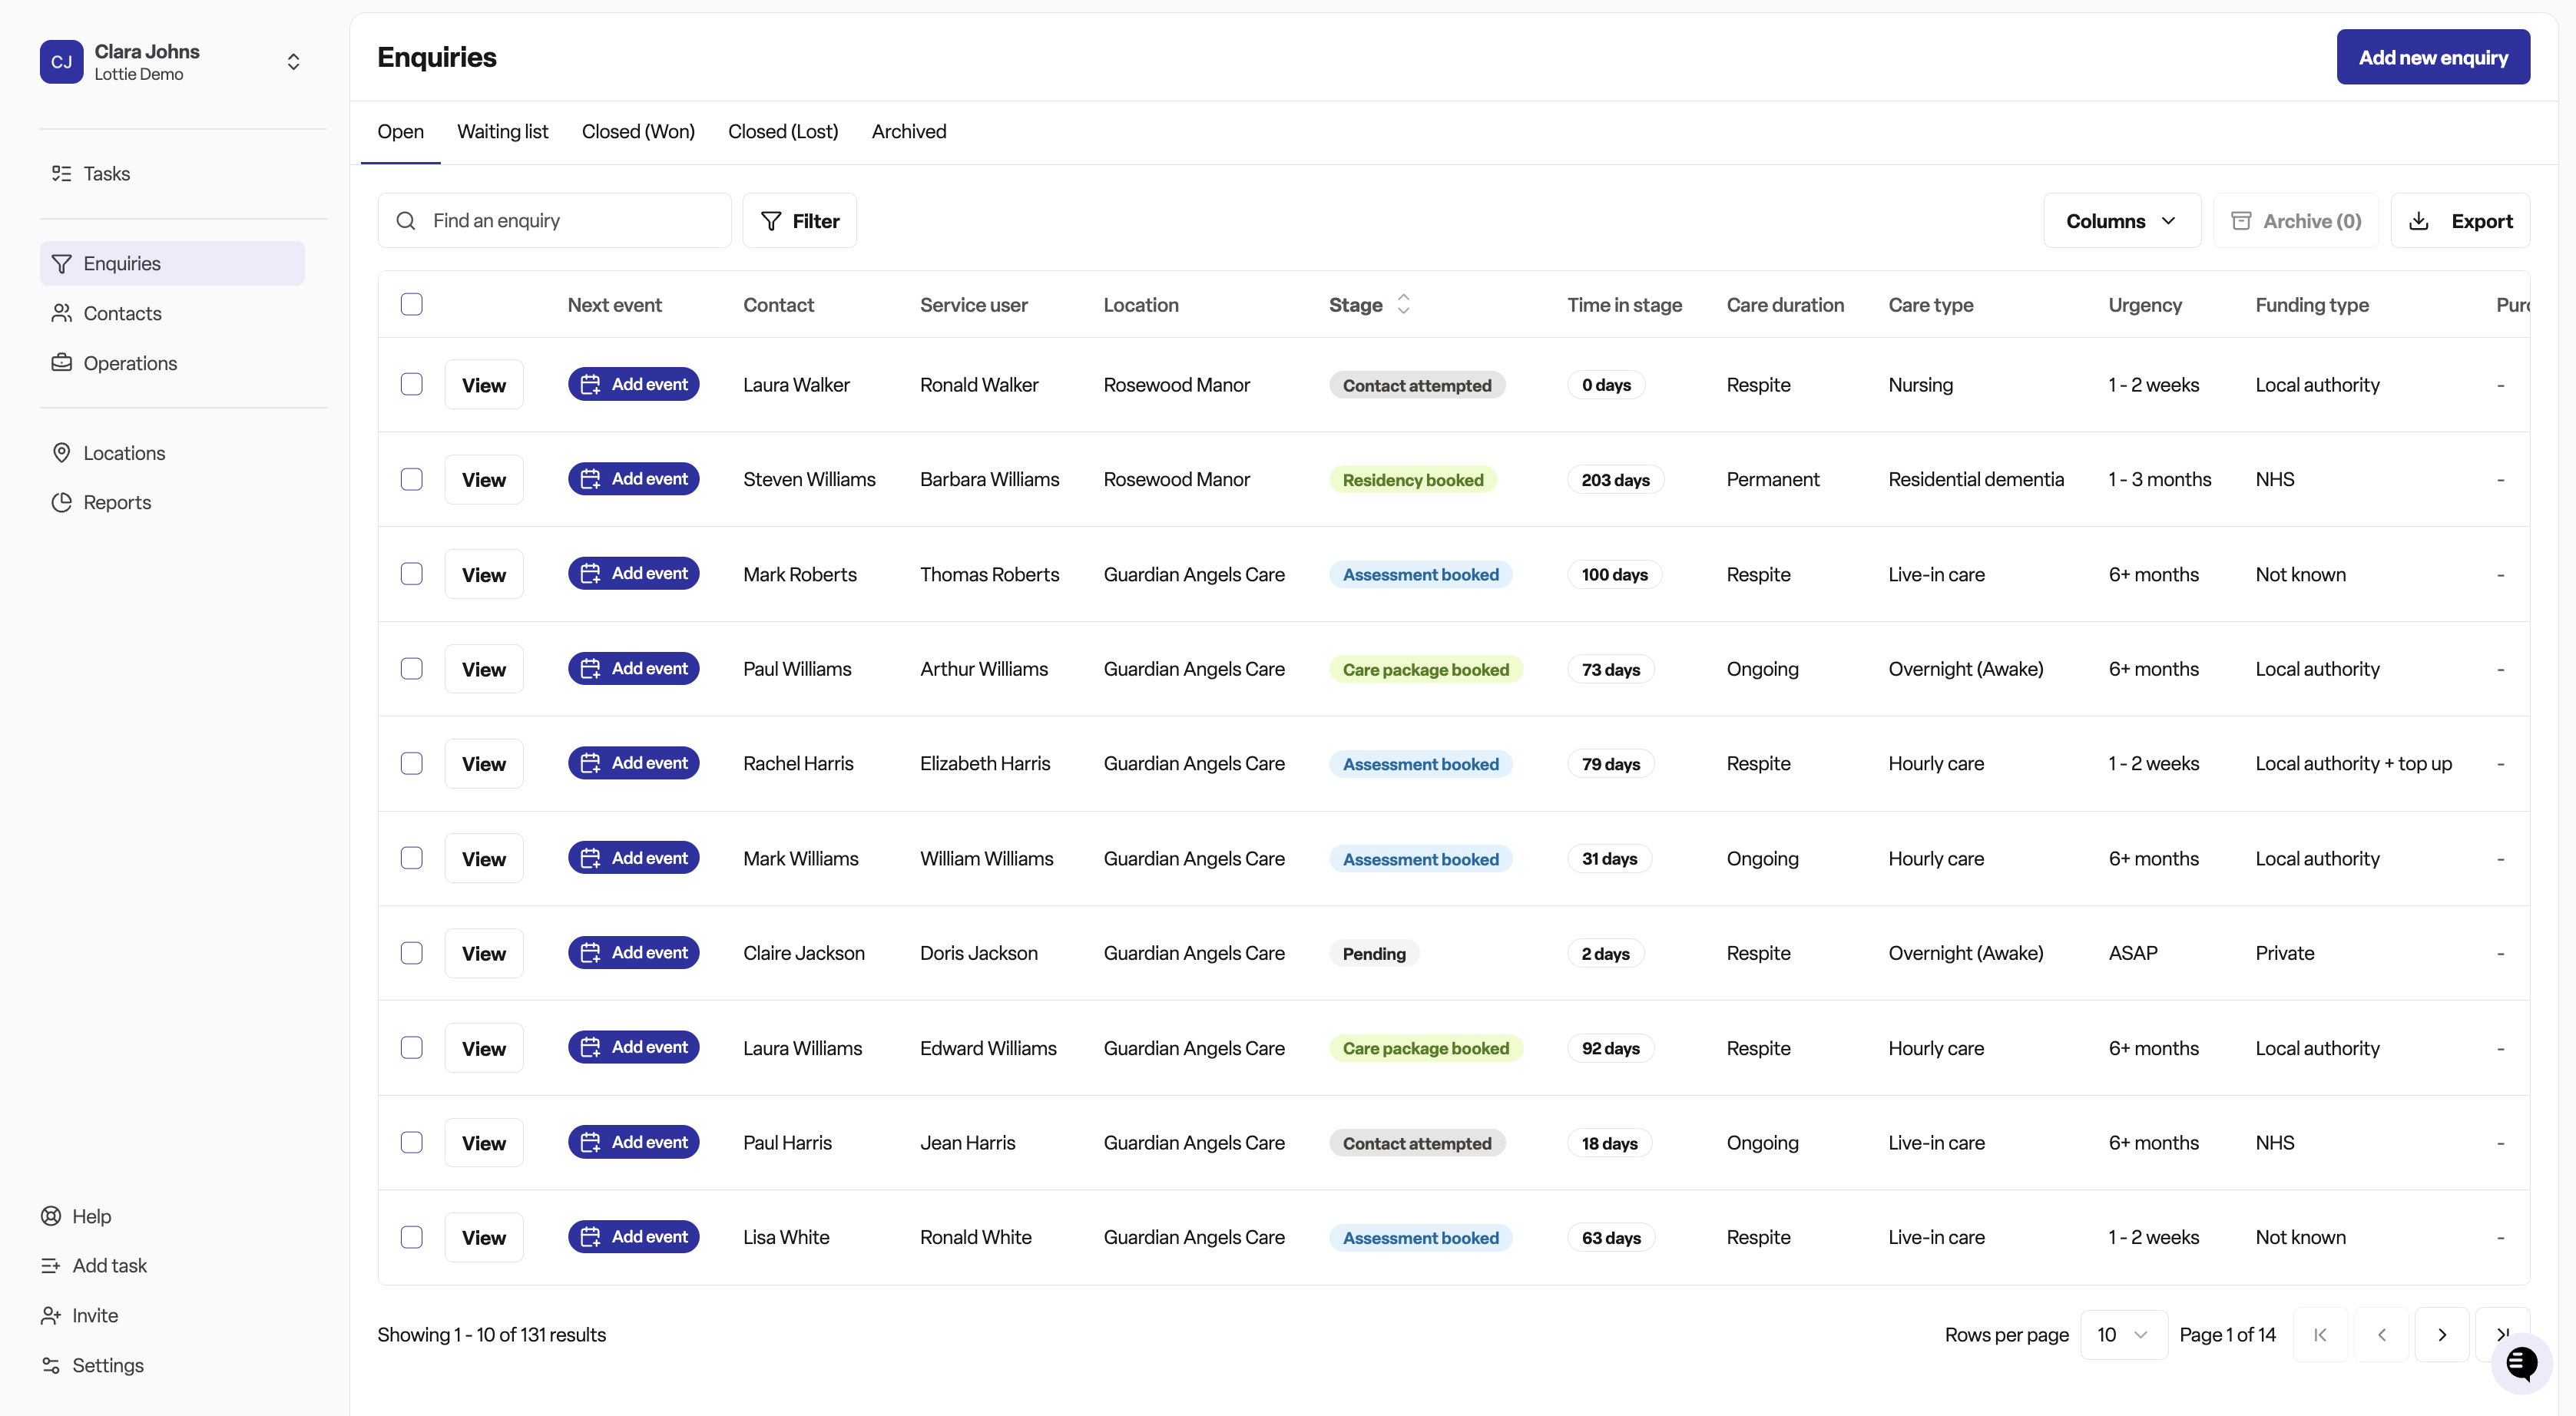The width and height of the screenshot is (2576, 1416).
Task: Open the Filter button
Action: coord(800,221)
